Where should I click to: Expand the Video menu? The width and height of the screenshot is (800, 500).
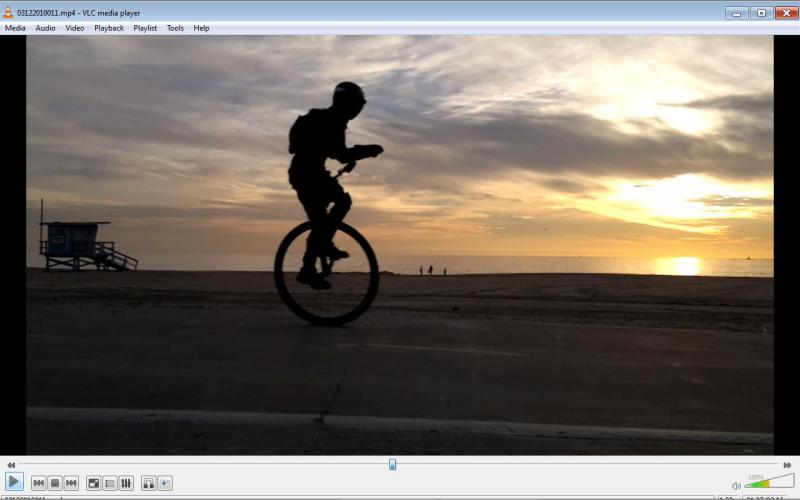[75, 28]
